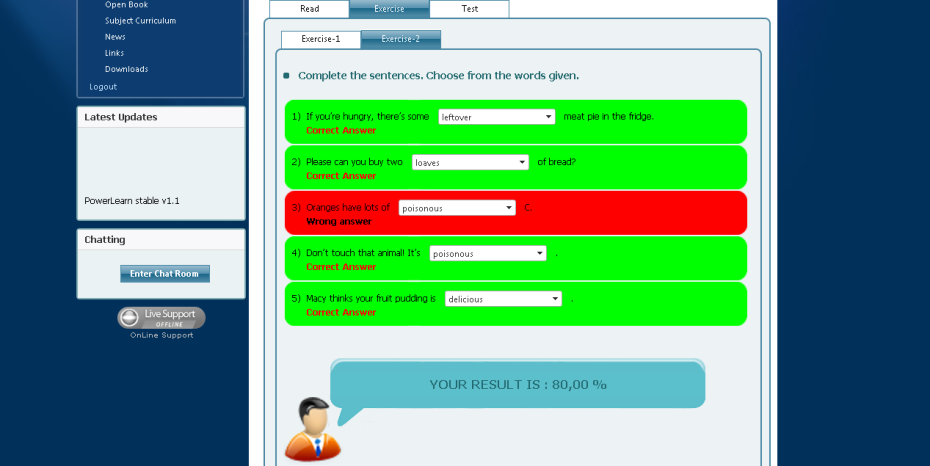This screenshot has height=466, width=930.
Task: Select the Exercise-2 sub-tab
Action: (400, 39)
